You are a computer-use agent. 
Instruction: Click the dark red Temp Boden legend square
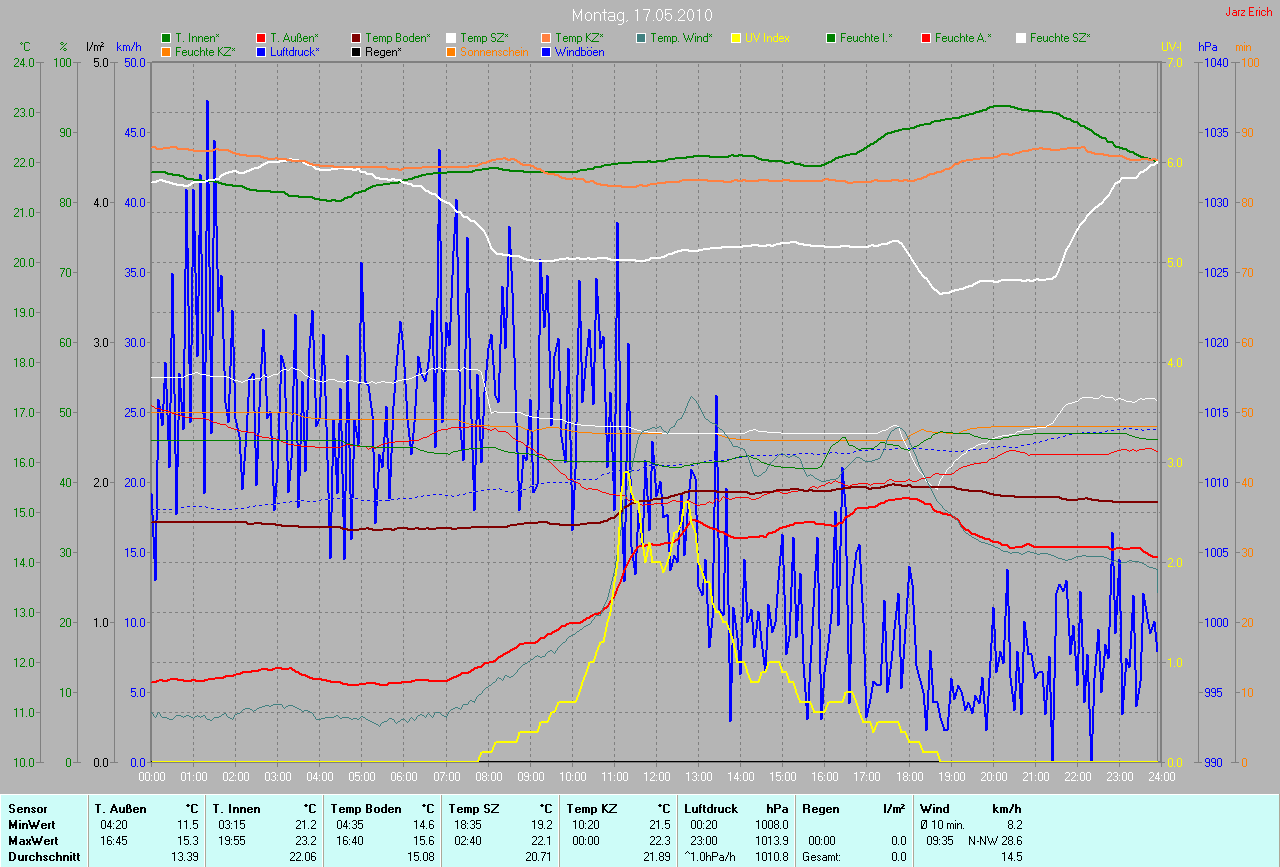coord(356,38)
